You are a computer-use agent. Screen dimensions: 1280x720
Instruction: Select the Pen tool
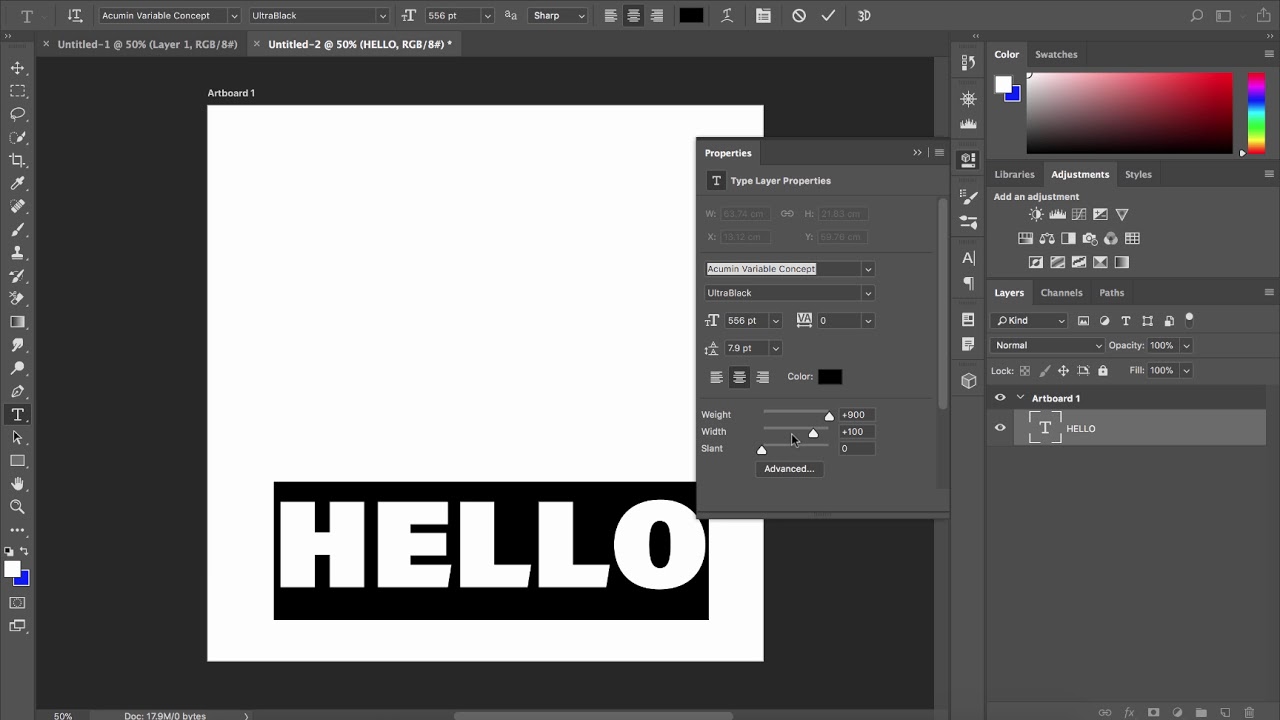(x=17, y=391)
